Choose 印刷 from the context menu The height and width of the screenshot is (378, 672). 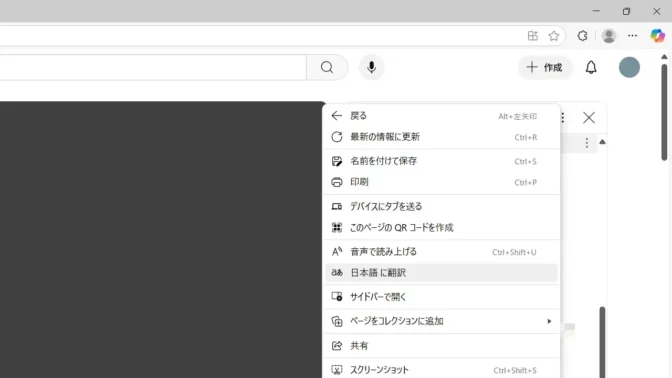click(x=441, y=182)
